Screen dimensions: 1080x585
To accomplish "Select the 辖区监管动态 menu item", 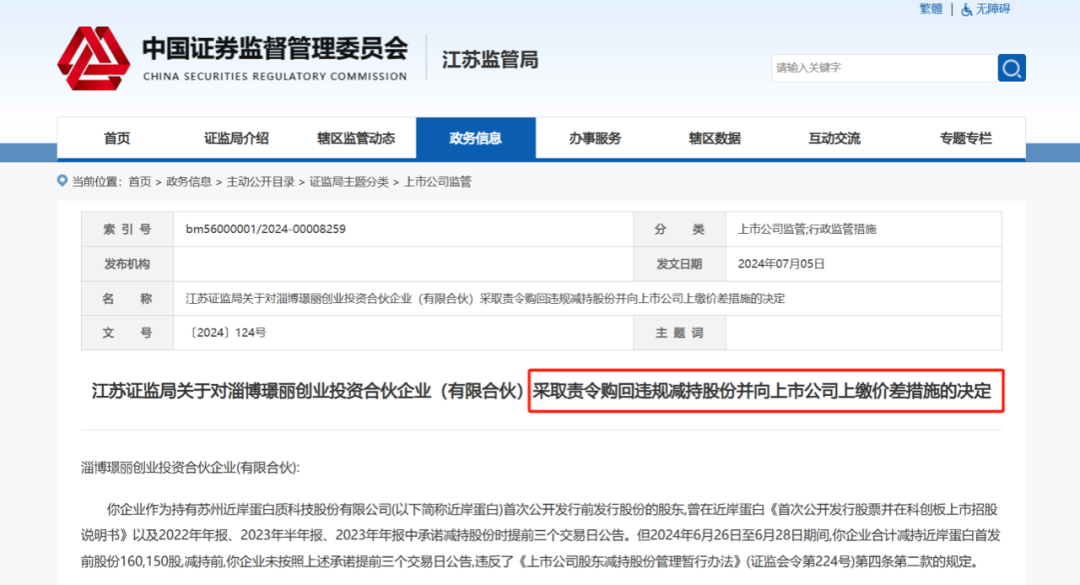I will pos(356,139).
